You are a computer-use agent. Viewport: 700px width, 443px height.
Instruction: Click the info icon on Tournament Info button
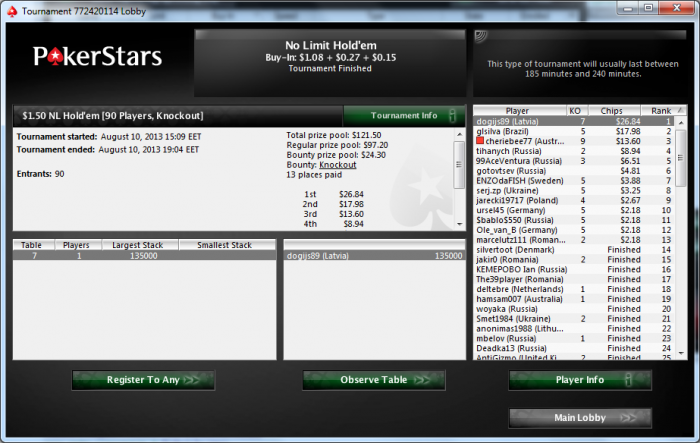[x=452, y=116]
